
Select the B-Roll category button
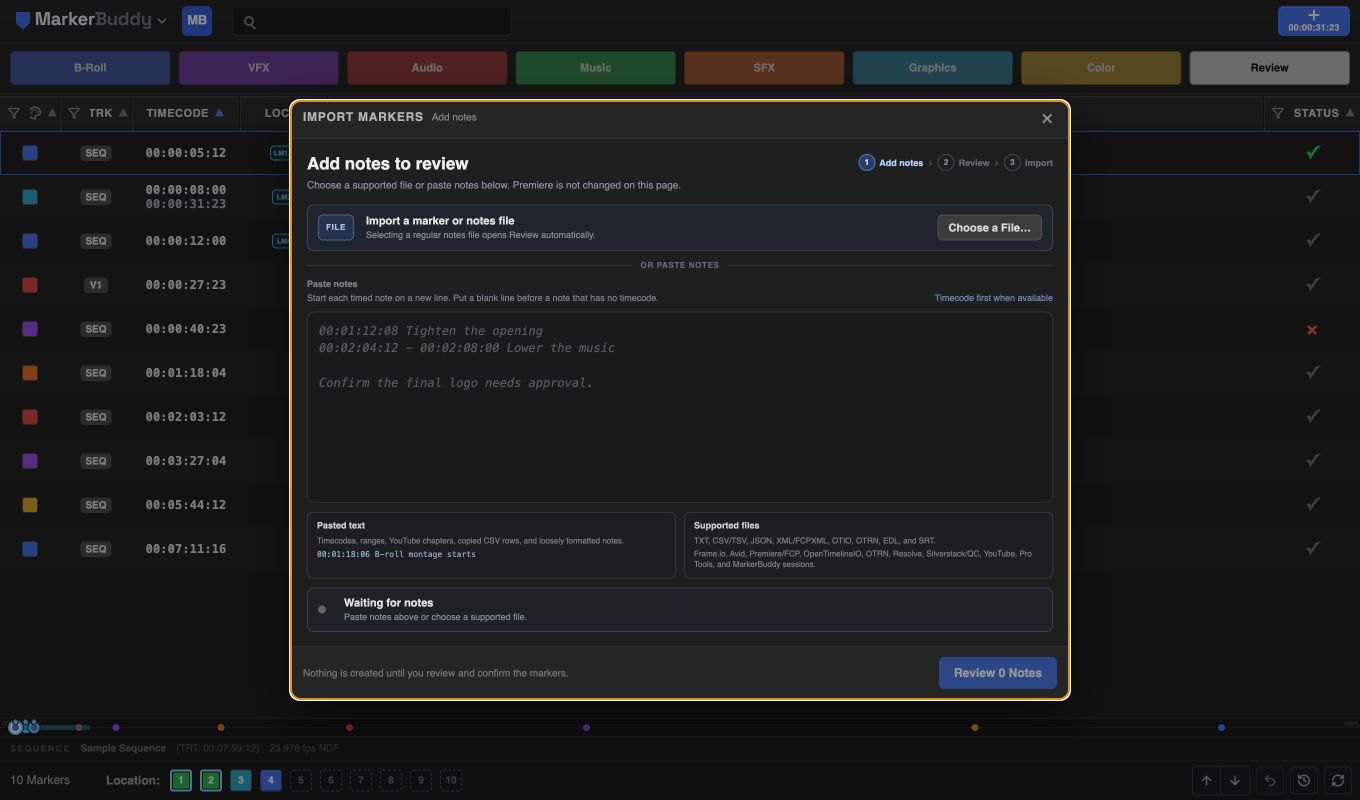[x=90, y=68]
